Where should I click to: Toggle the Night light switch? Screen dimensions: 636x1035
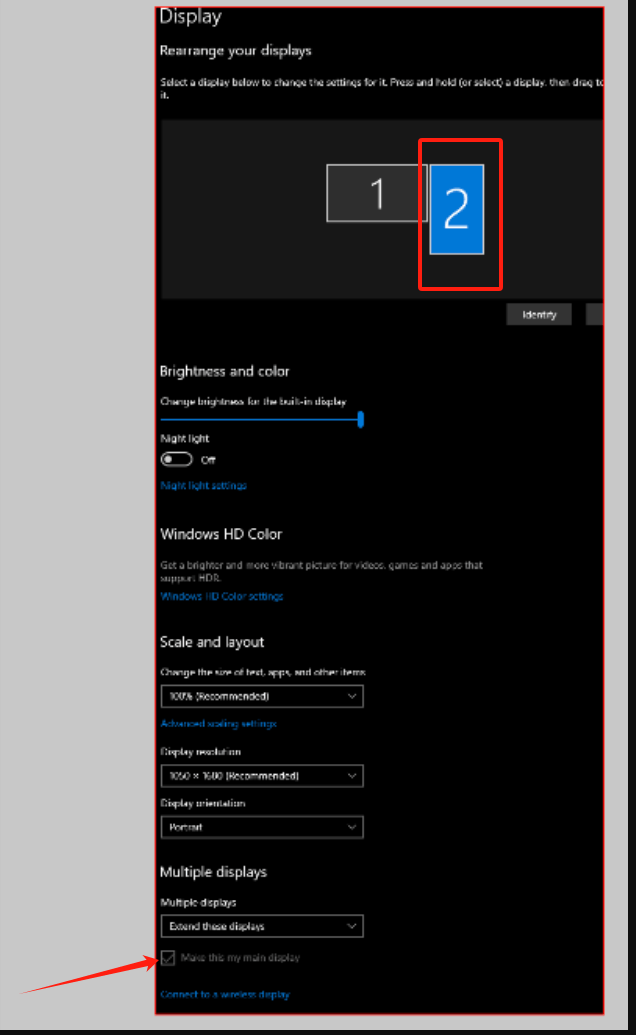pos(177,459)
